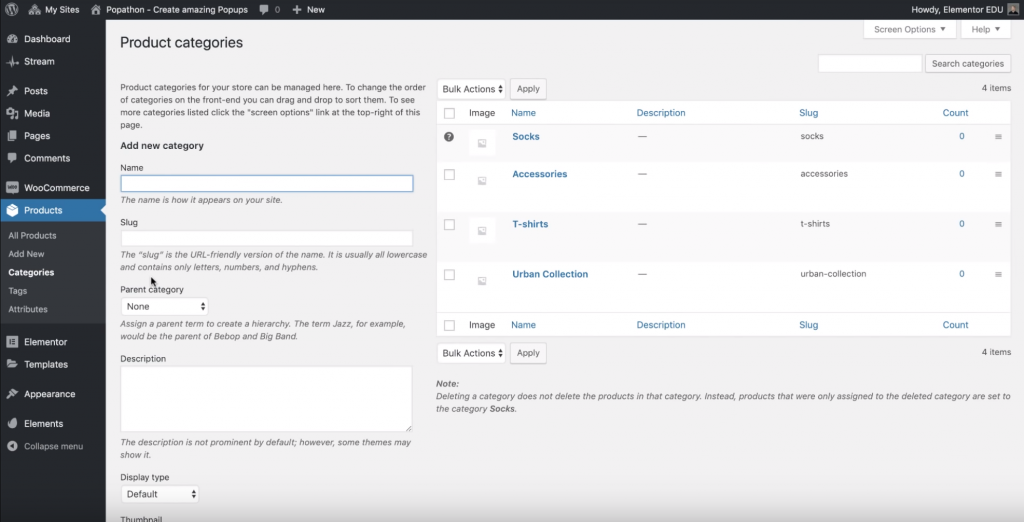Click the Search categories button
This screenshot has width=1024, height=522.
[x=967, y=64]
